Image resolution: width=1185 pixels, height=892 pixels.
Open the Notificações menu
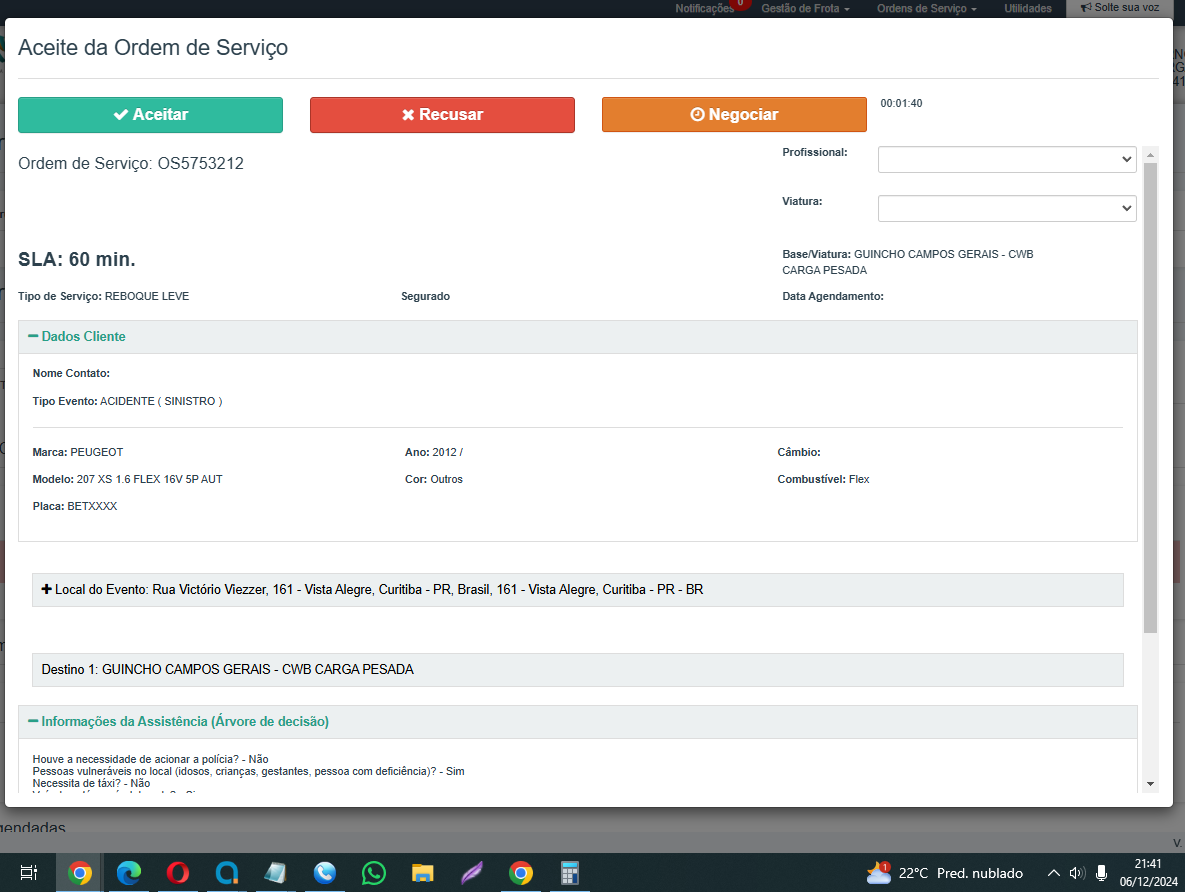(704, 8)
